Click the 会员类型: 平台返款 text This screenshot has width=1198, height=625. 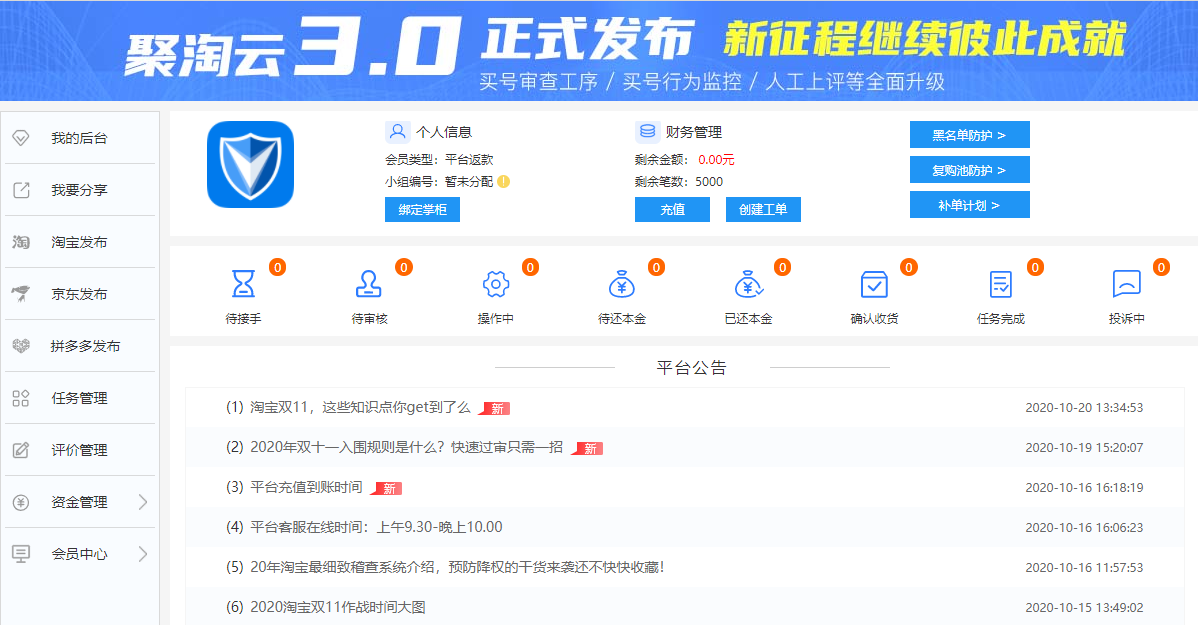click(x=439, y=160)
